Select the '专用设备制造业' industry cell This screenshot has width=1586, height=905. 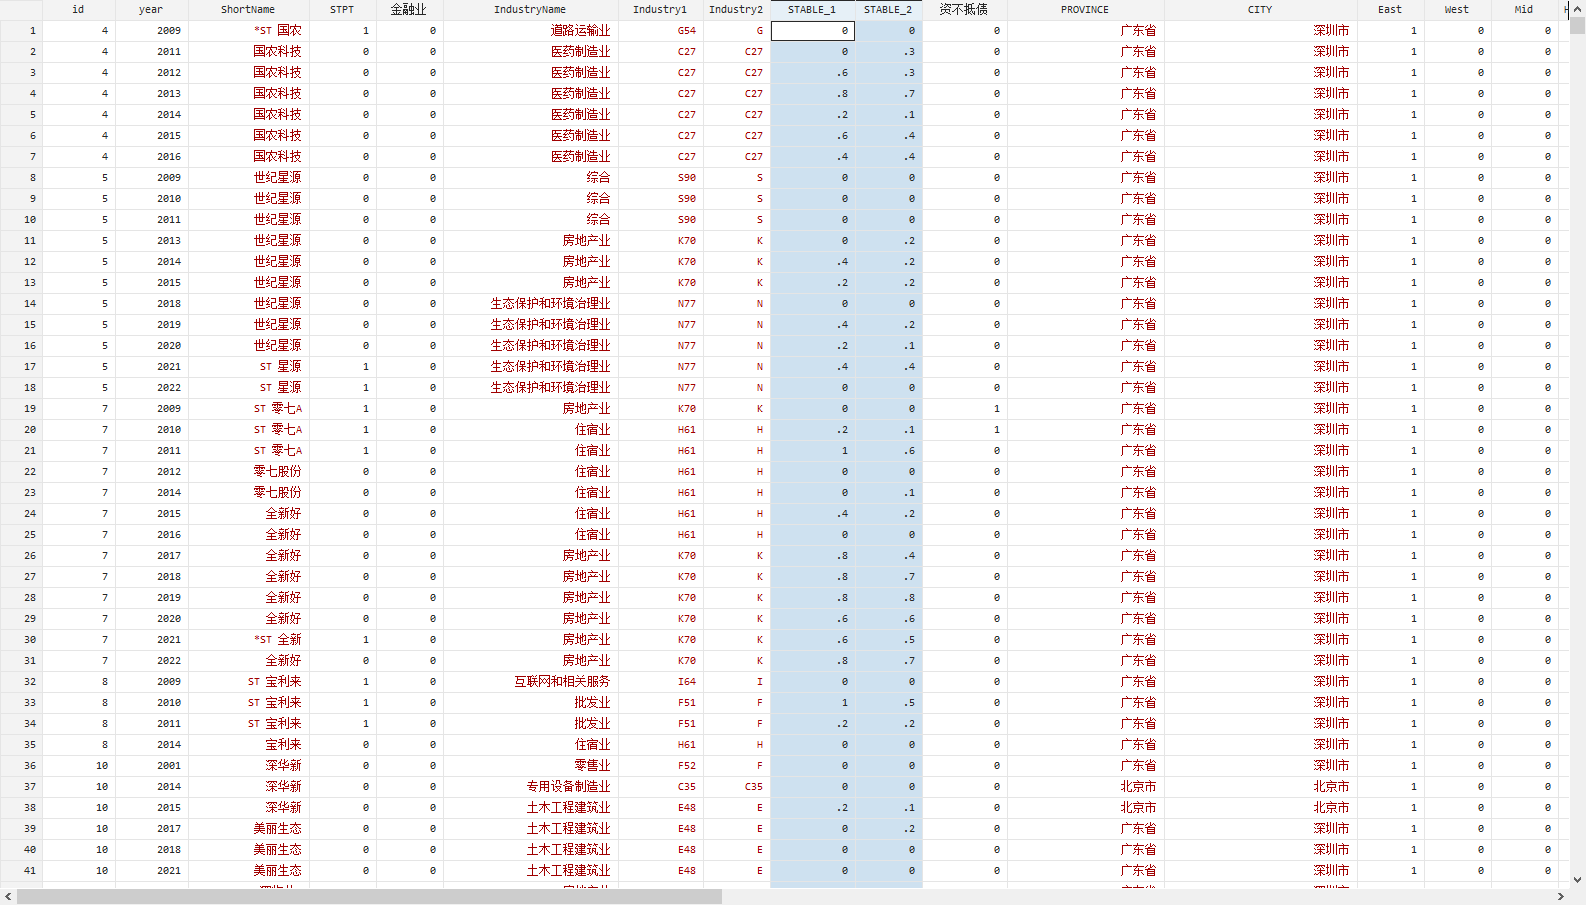[x=530, y=787]
